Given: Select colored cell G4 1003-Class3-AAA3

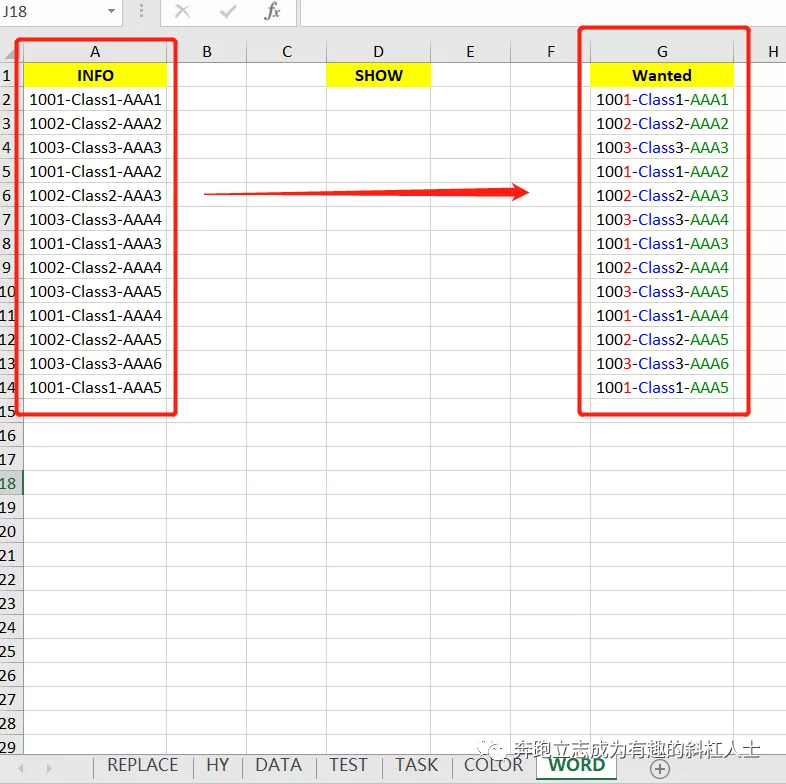Looking at the screenshot, I should [x=662, y=147].
